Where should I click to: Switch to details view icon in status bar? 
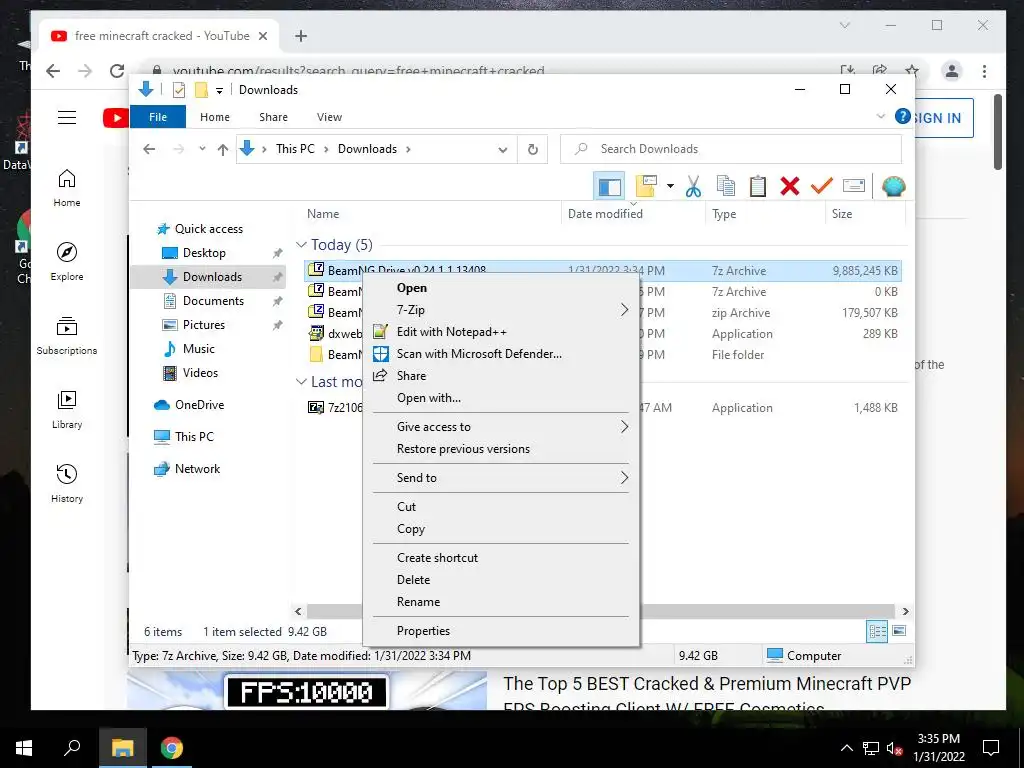877,631
